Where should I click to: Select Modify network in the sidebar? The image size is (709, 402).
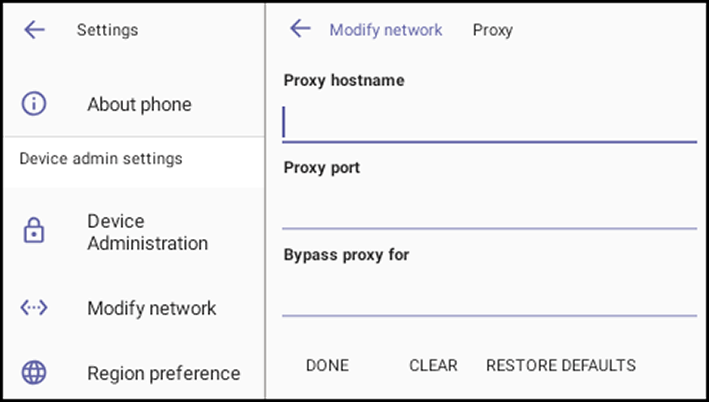pos(133,308)
